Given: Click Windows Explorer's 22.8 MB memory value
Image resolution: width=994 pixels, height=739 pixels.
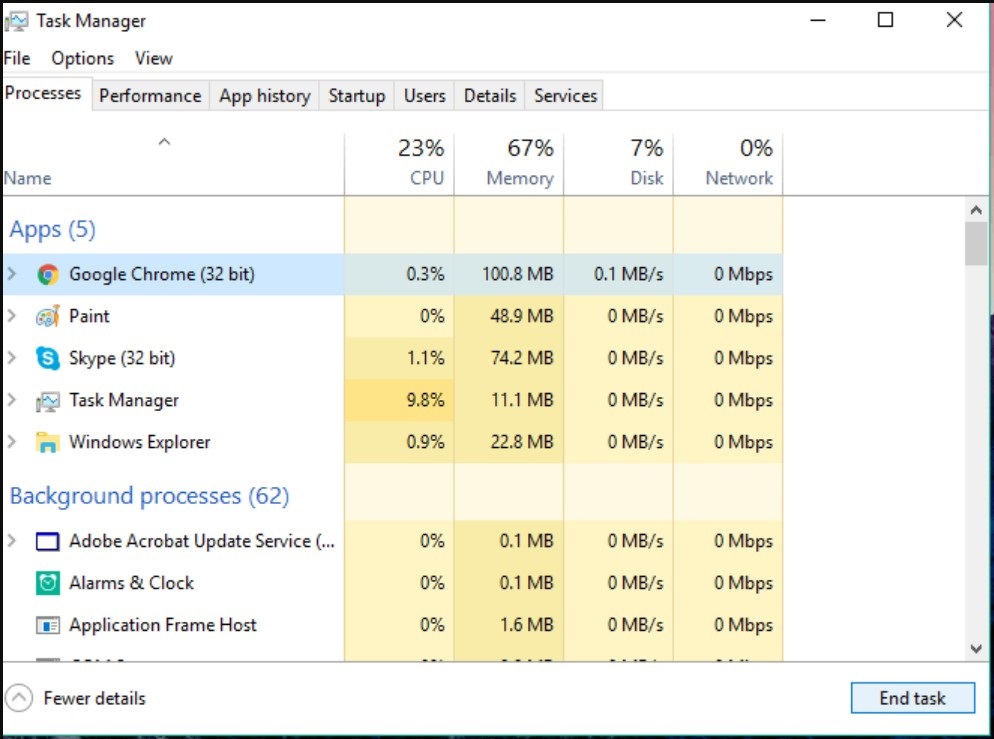Looking at the screenshot, I should [x=522, y=442].
